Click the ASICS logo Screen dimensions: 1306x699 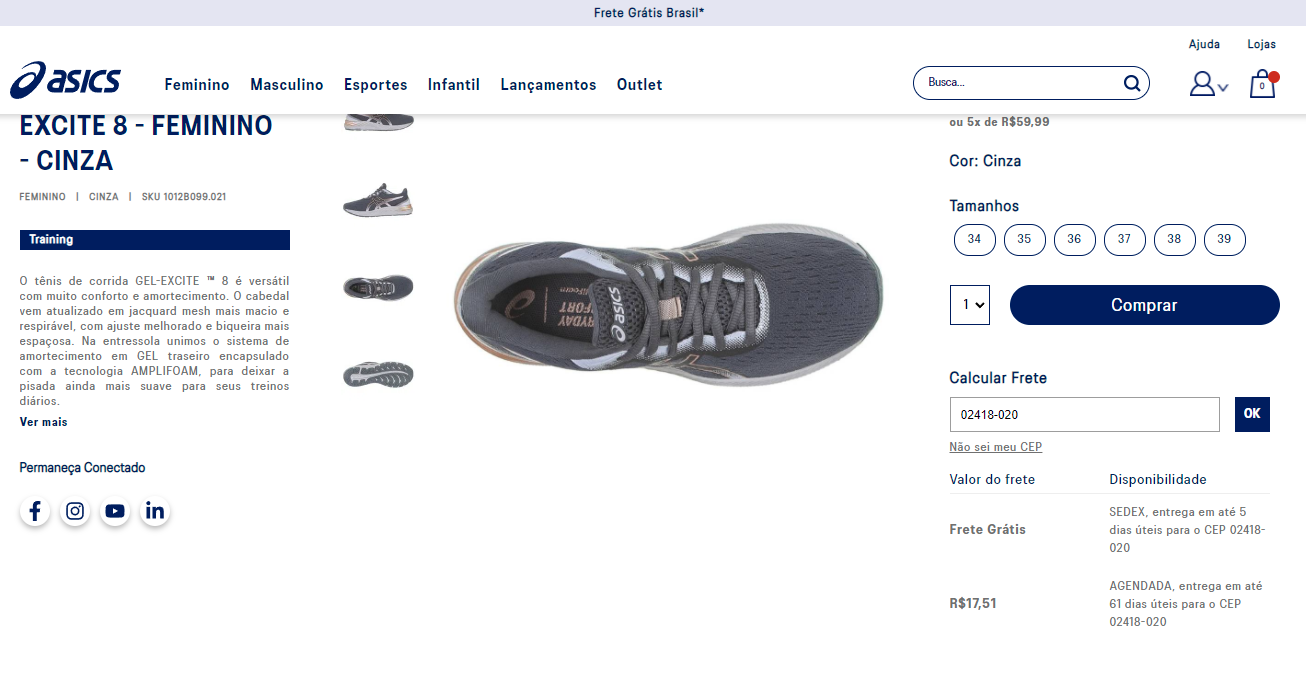66,81
